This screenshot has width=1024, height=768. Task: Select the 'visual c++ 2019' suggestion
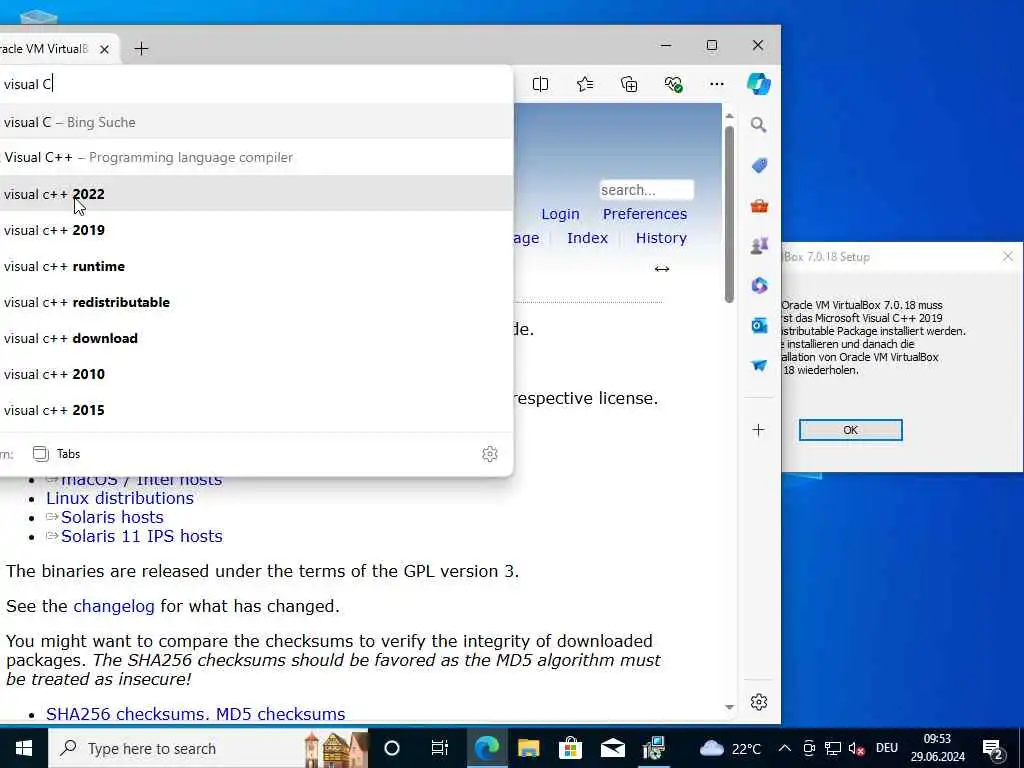click(x=256, y=230)
